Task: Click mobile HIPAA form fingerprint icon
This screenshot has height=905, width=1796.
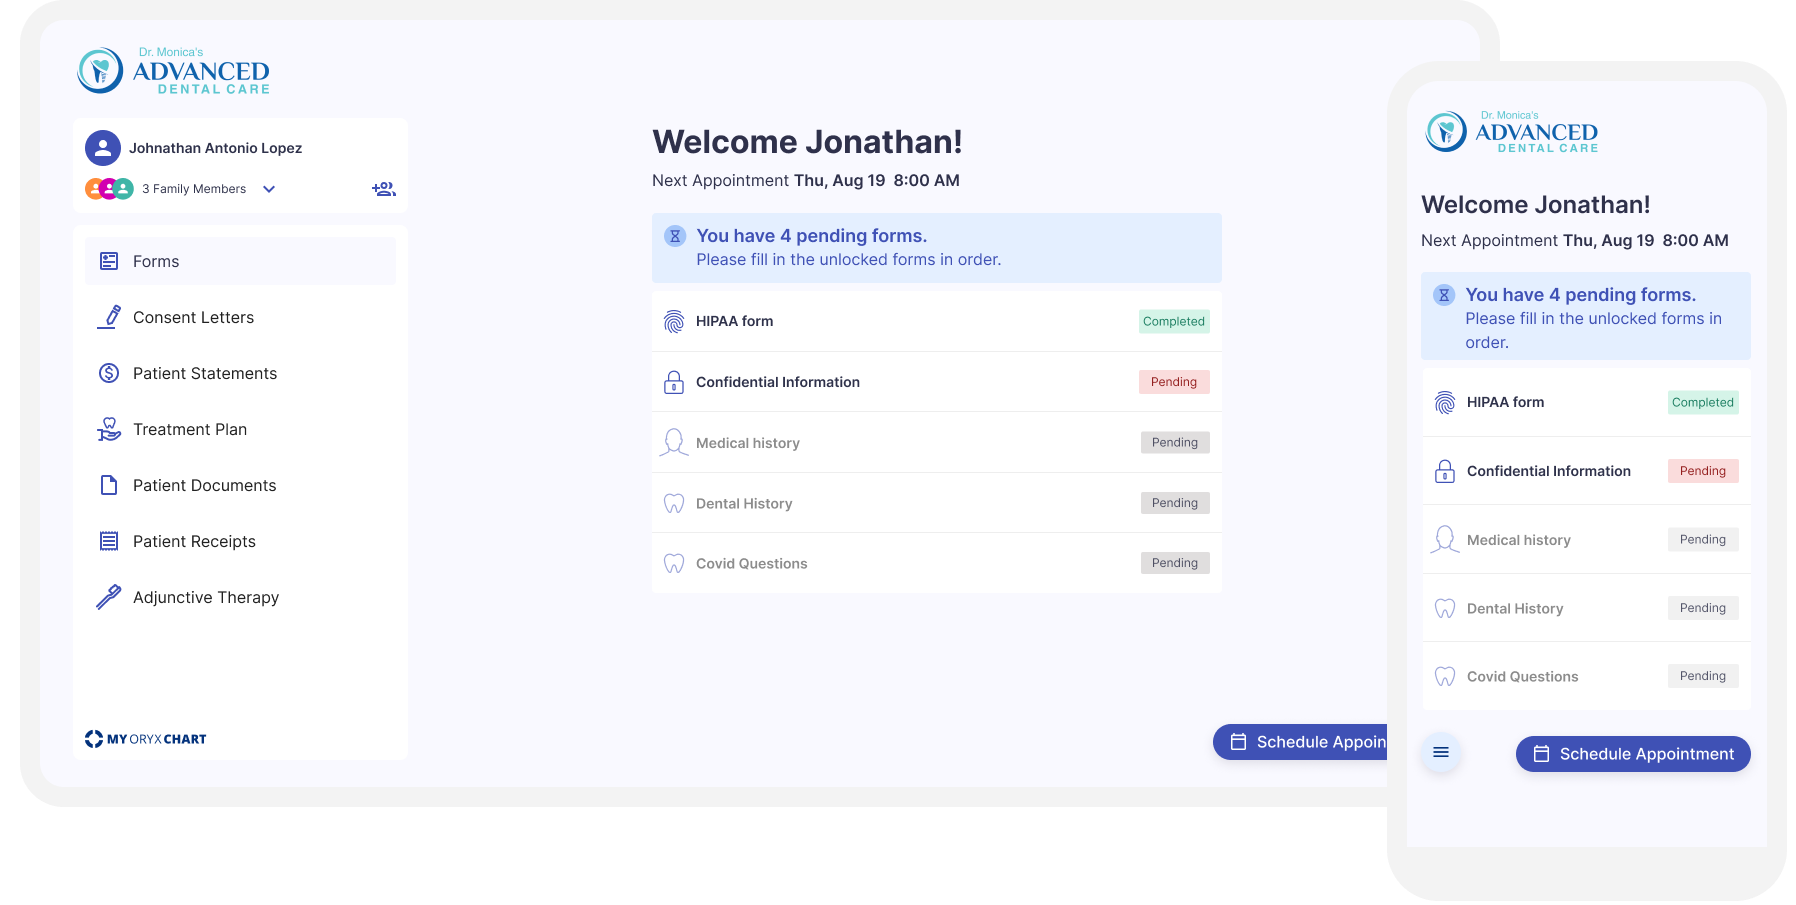Action: (1445, 403)
